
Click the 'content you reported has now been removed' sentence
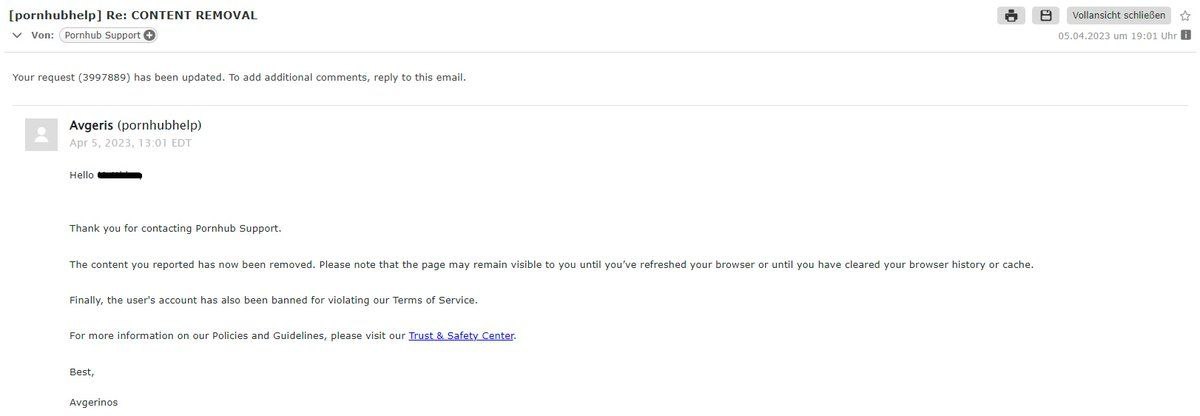(551, 264)
